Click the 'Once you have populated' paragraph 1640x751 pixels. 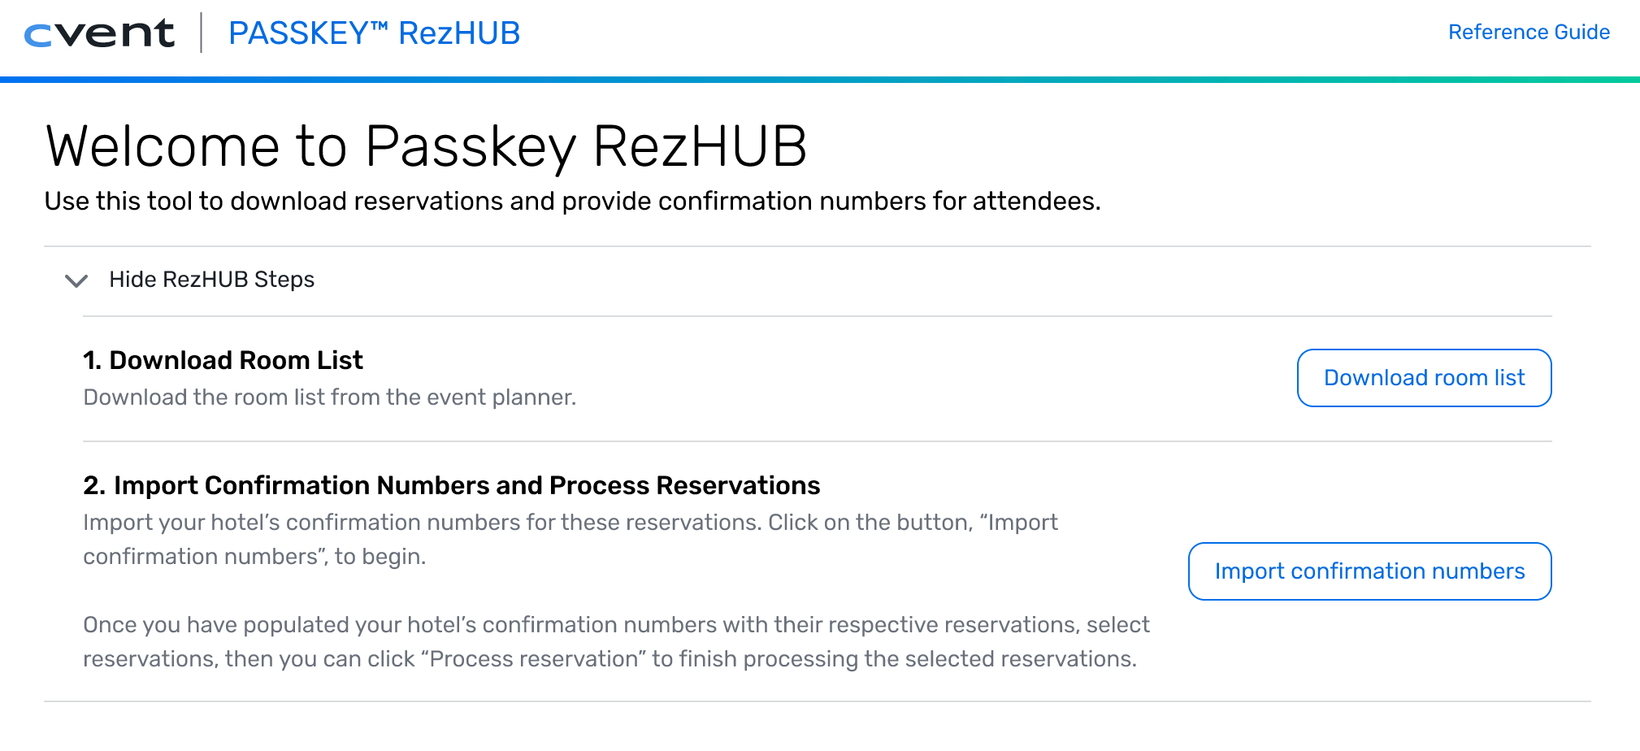pos(616,642)
